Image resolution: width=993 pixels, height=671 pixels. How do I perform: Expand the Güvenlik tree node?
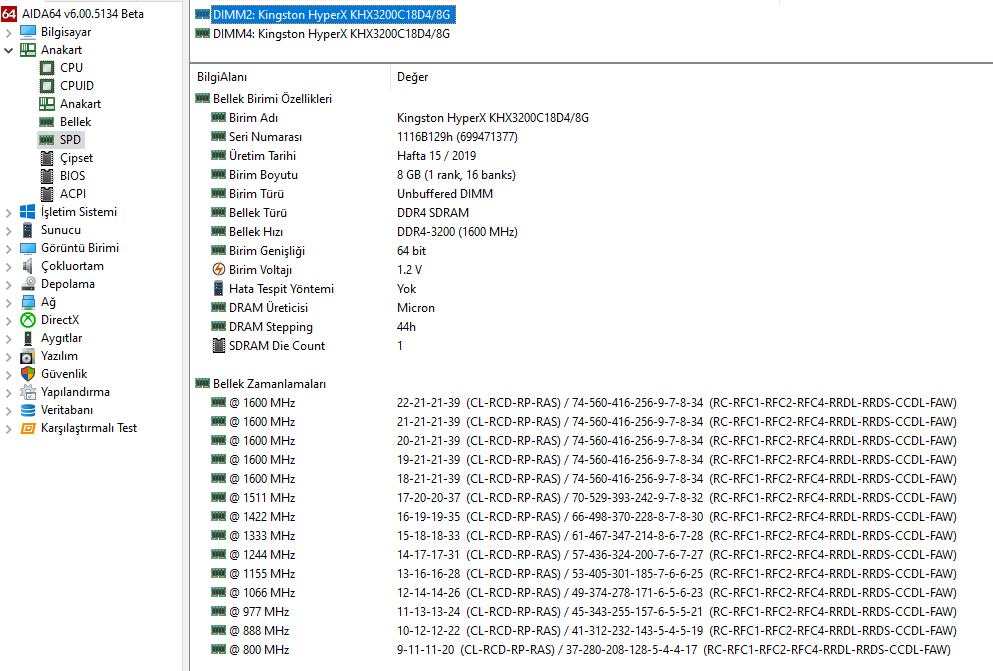pos(9,375)
